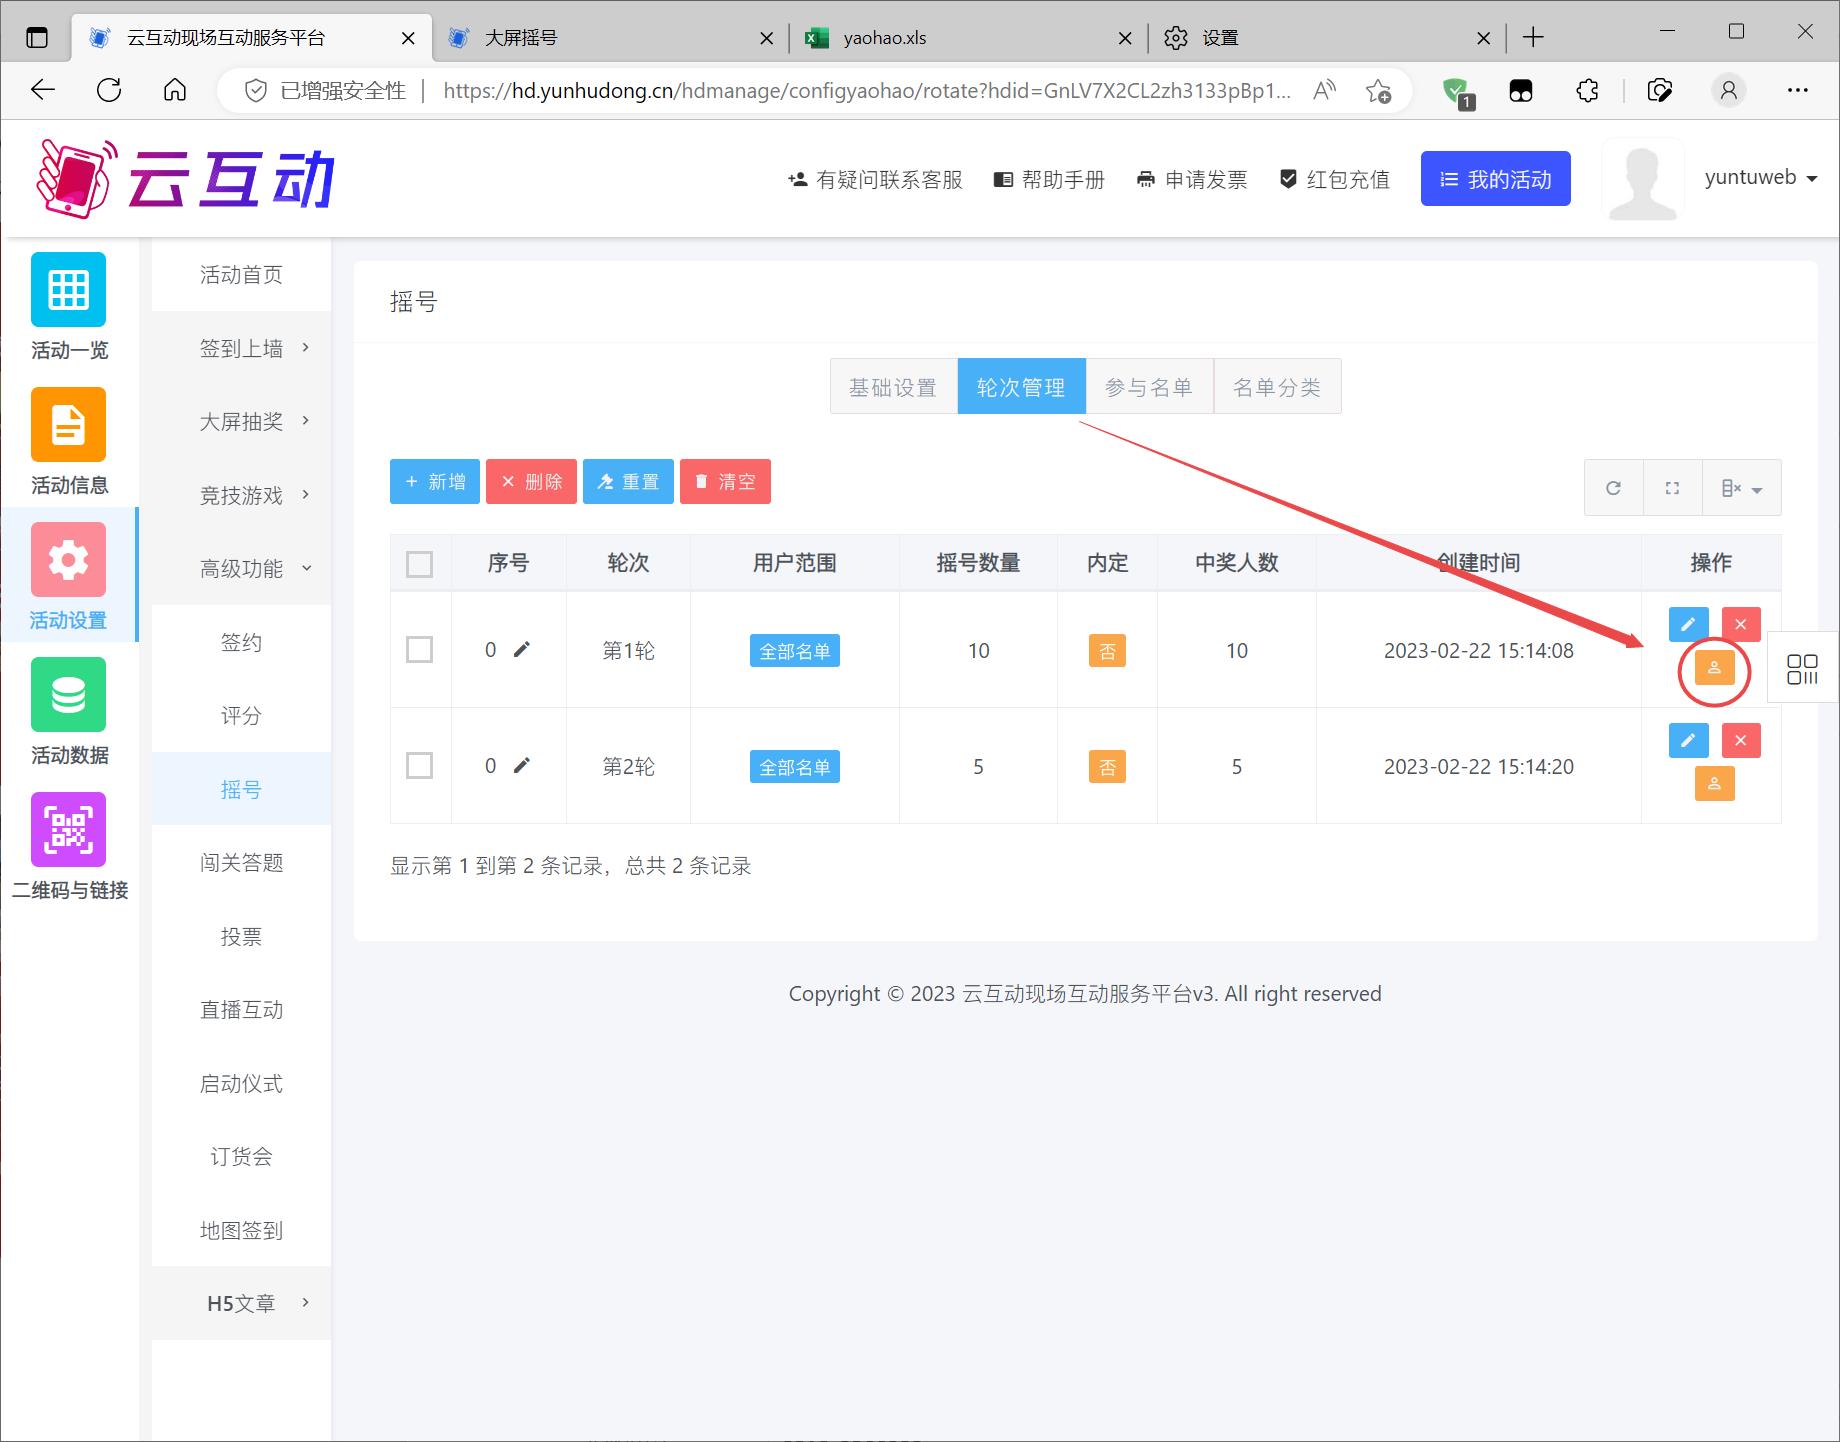1840x1442 pixels.
Task: Select the 活动设置 gear icon
Action: (x=68, y=559)
